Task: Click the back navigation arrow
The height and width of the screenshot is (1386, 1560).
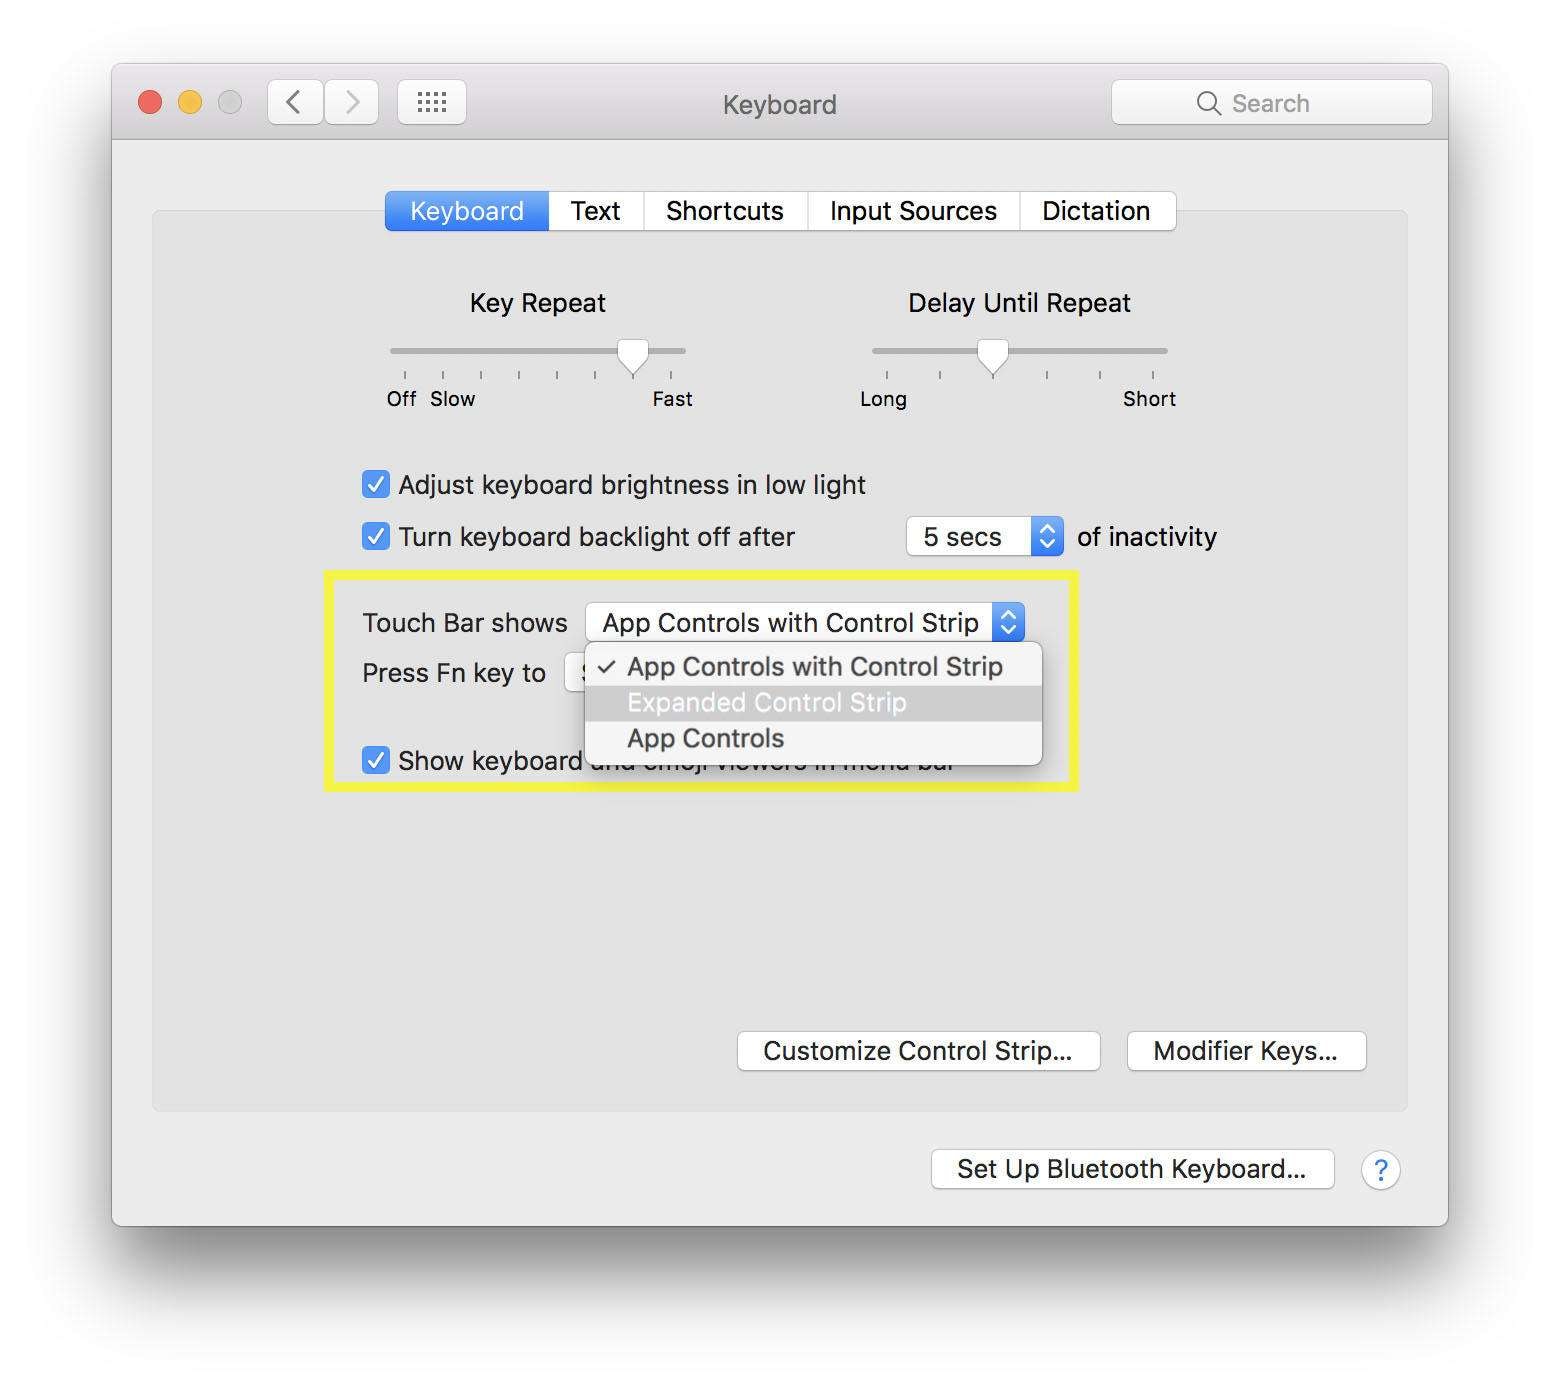Action: point(294,102)
